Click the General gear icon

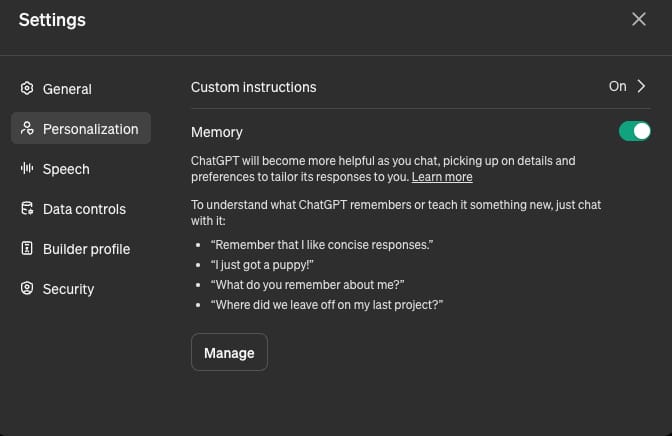pyautogui.click(x=27, y=89)
